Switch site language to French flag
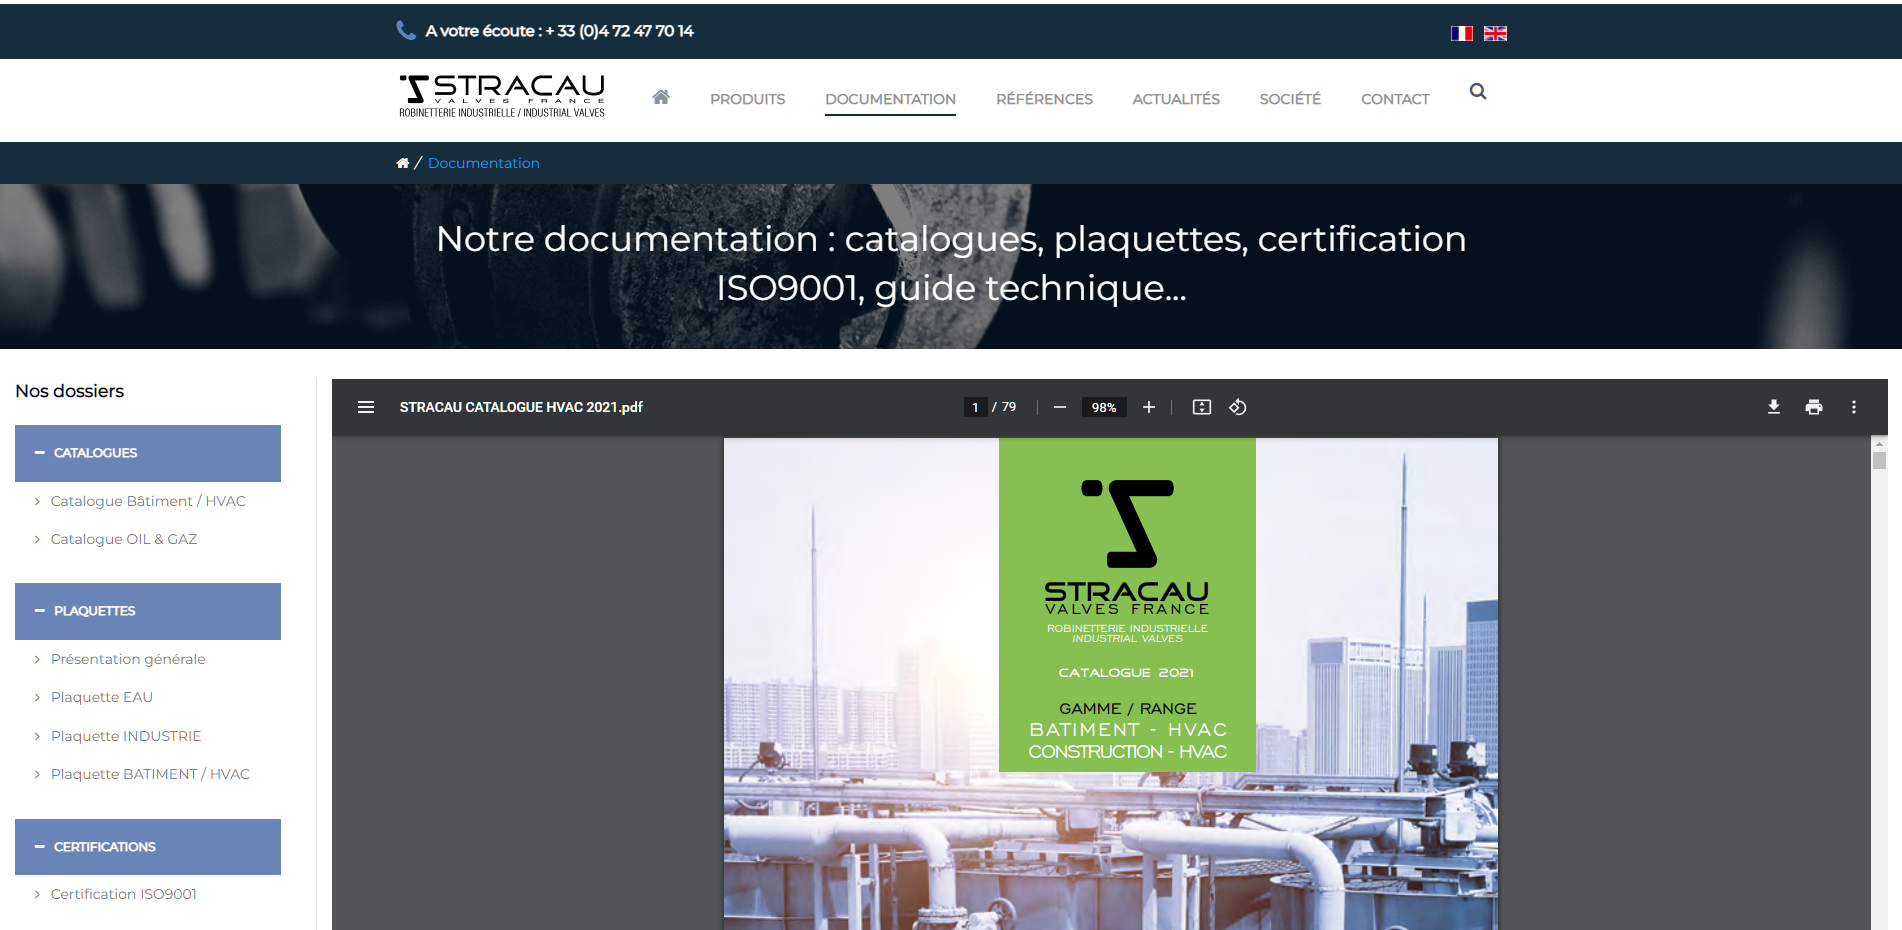The image size is (1902, 930). pos(1462,33)
